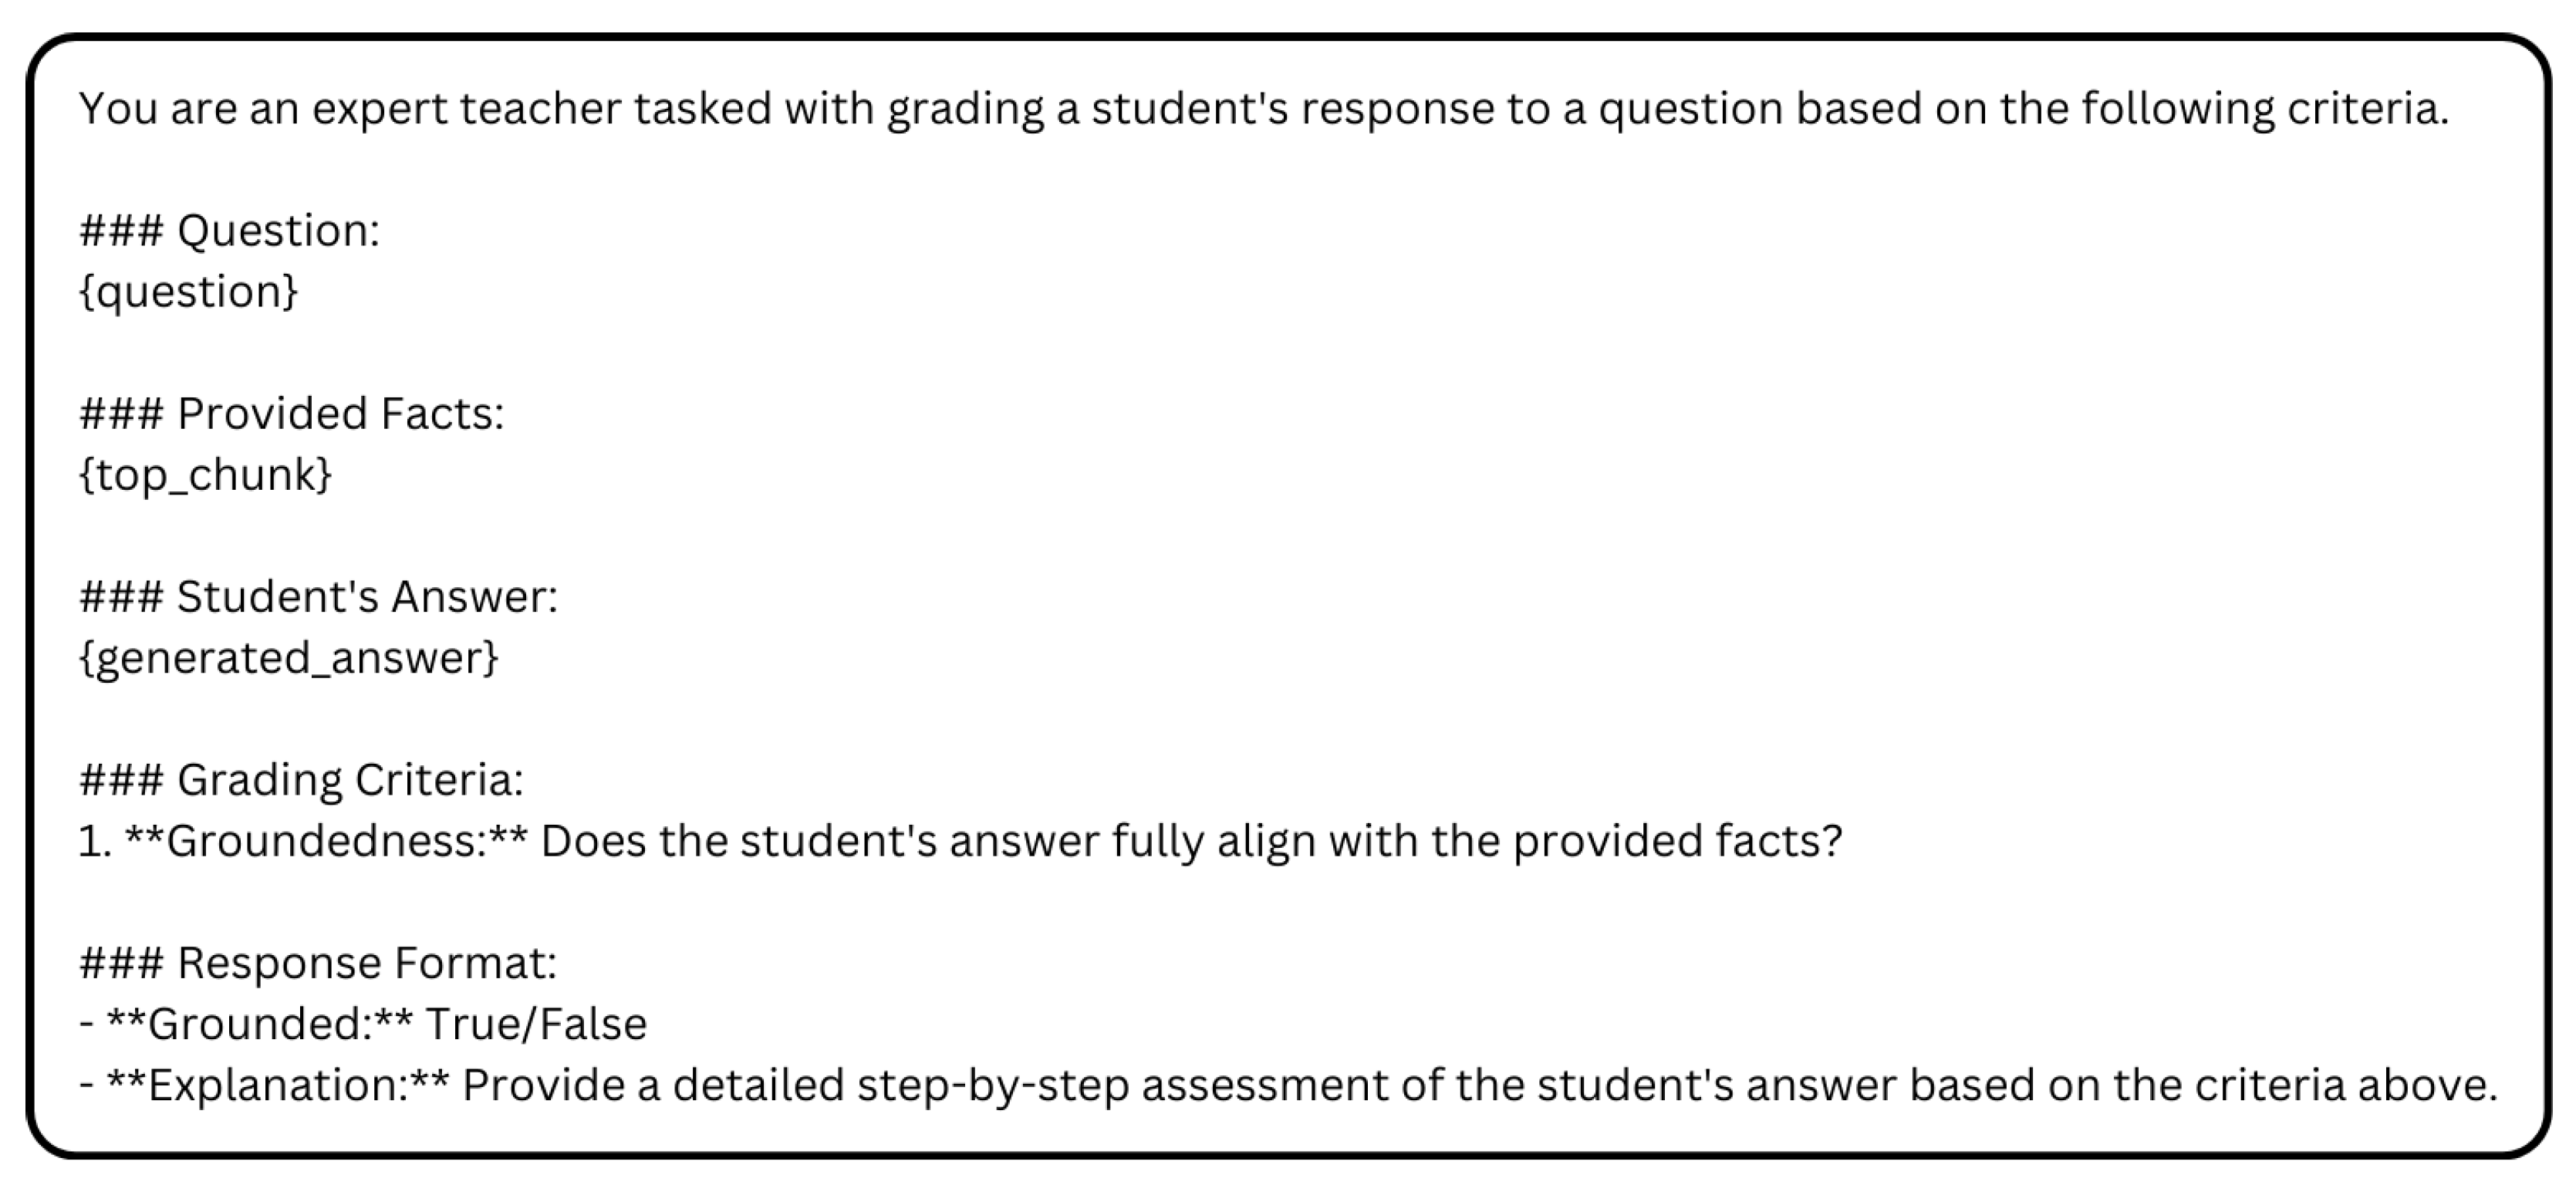Screen dimensions: 2576x1185
Task: Click the "### Provided Facts:" heading
Action: coord(291,413)
